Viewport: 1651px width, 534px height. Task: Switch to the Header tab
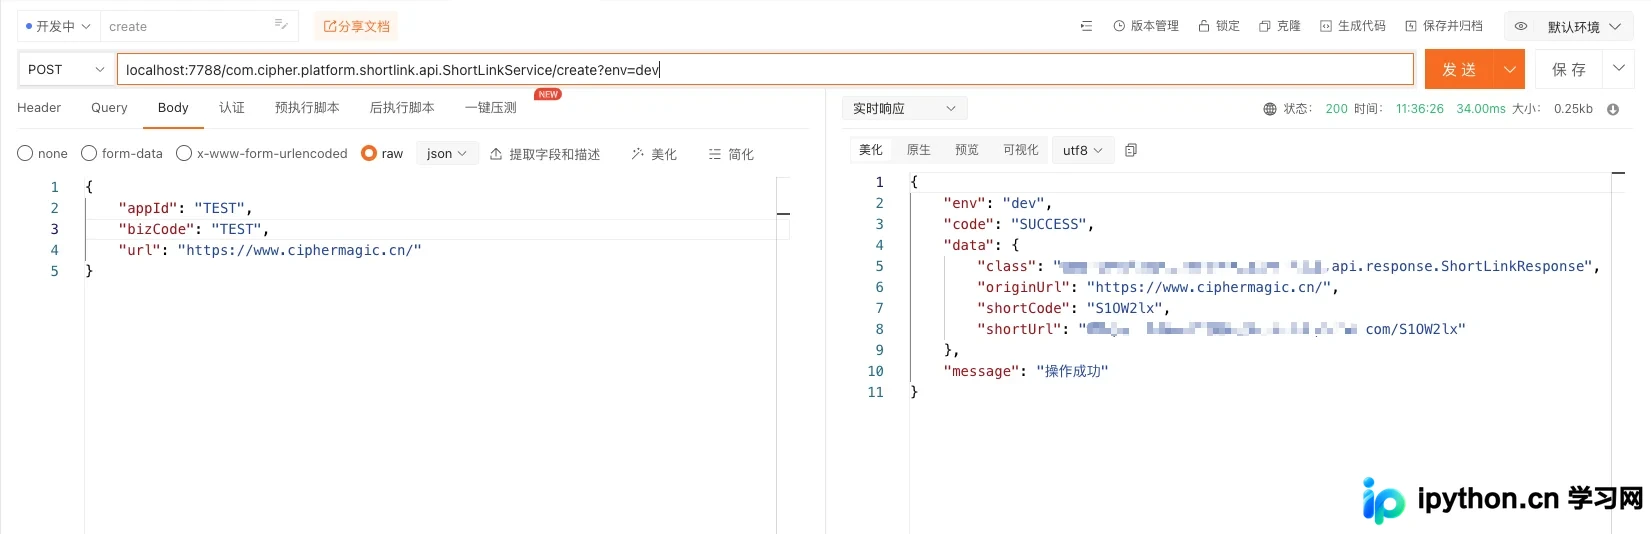(x=39, y=107)
